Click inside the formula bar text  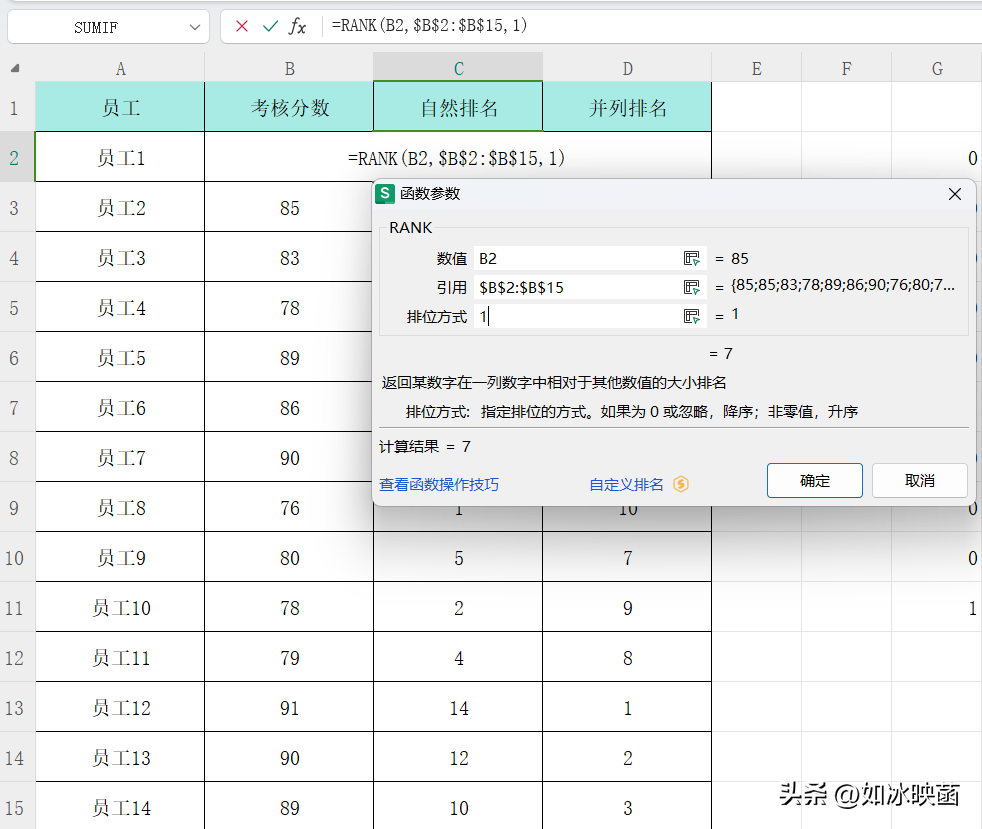click(x=430, y=26)
